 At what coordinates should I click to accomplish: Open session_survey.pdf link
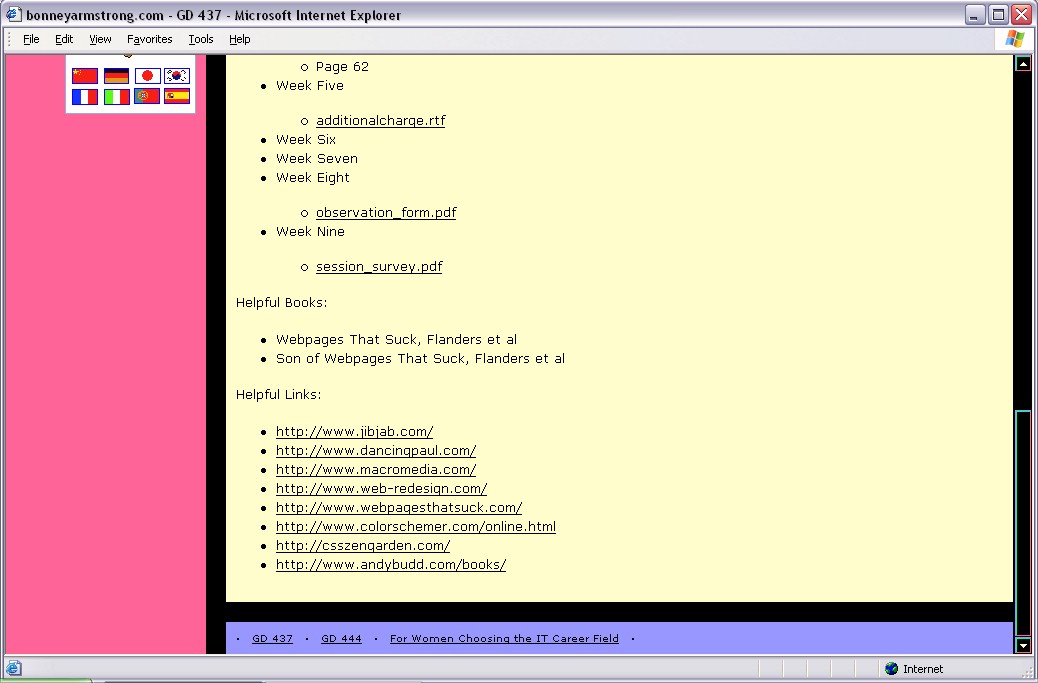pos(379,267)
